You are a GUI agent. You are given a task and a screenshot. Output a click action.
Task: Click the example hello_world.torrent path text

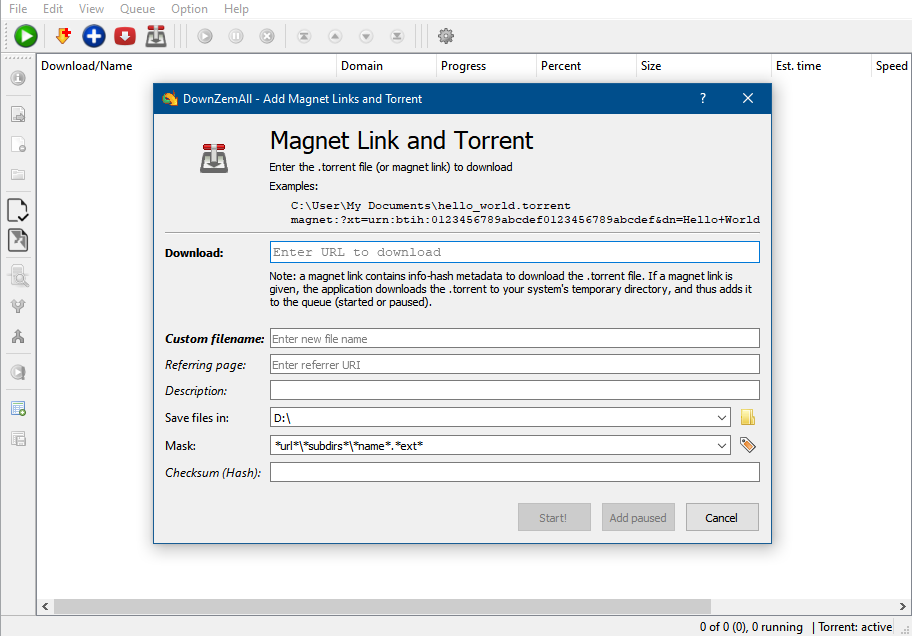(430, 206)
